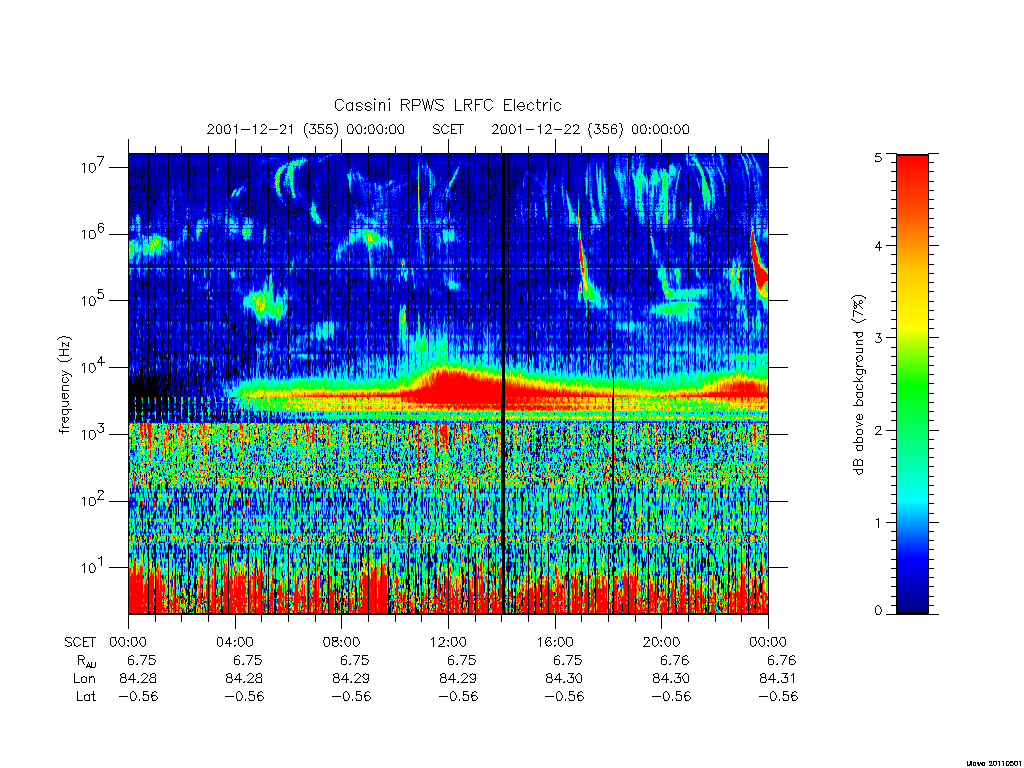Click the "R_AU" row label

[x=86, y=661]
